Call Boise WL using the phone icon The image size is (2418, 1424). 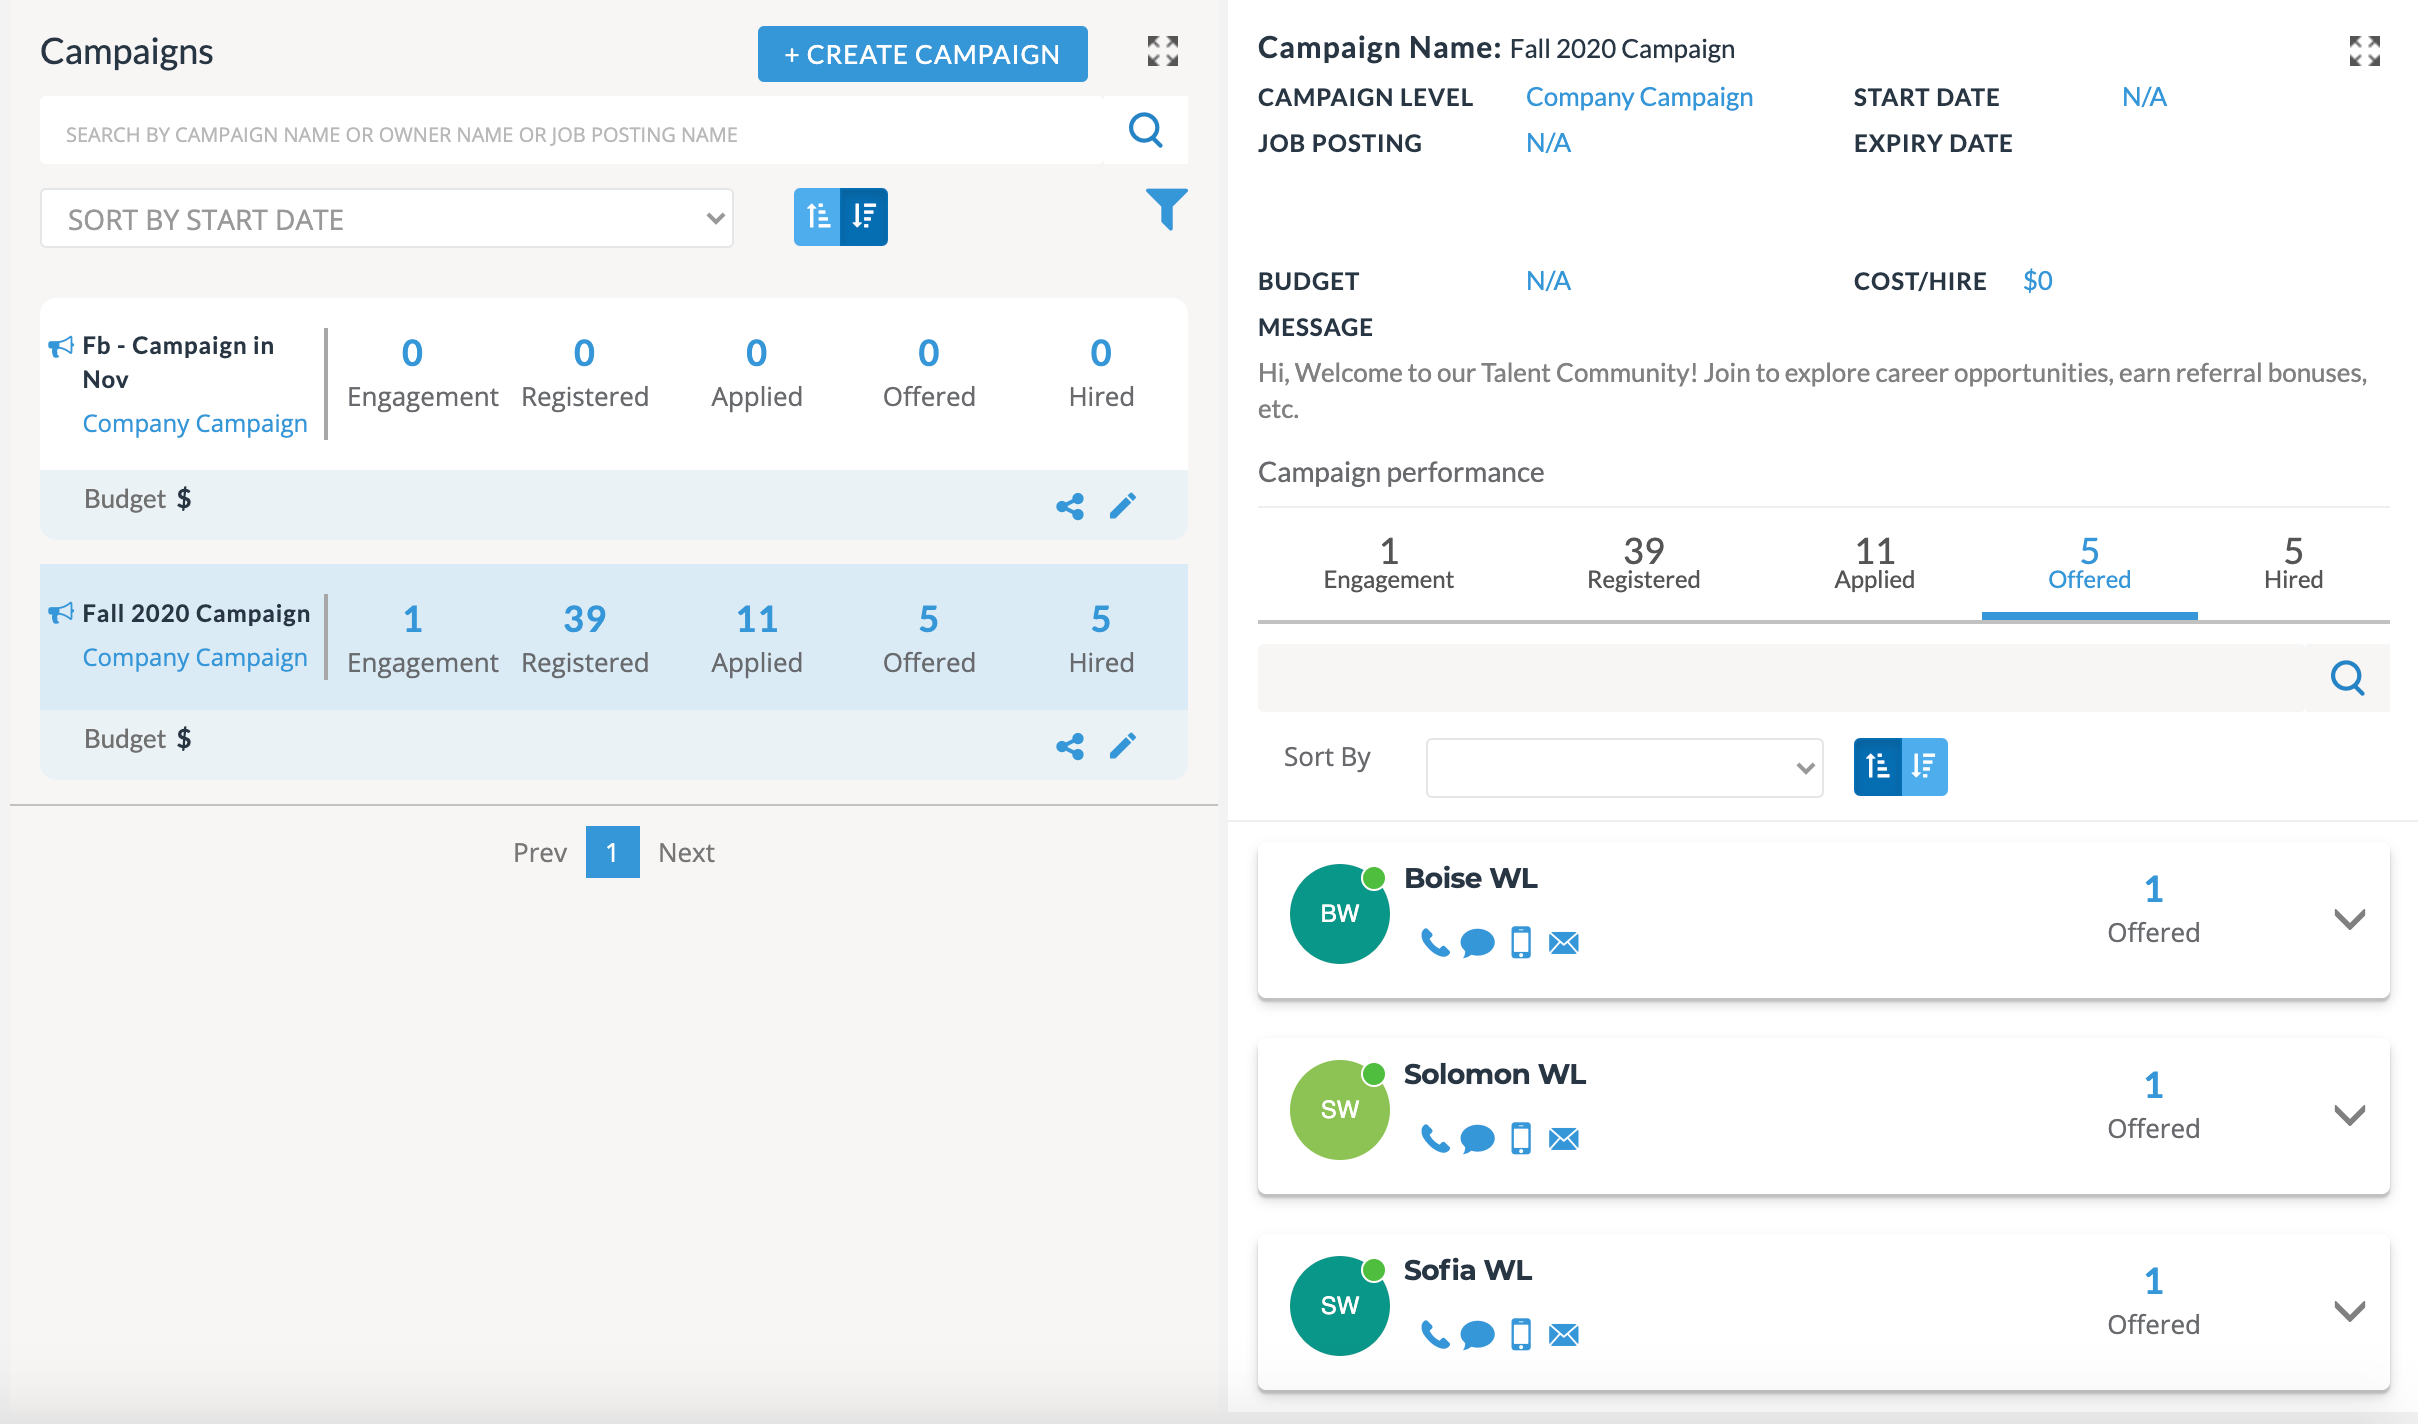point(1434,942)
